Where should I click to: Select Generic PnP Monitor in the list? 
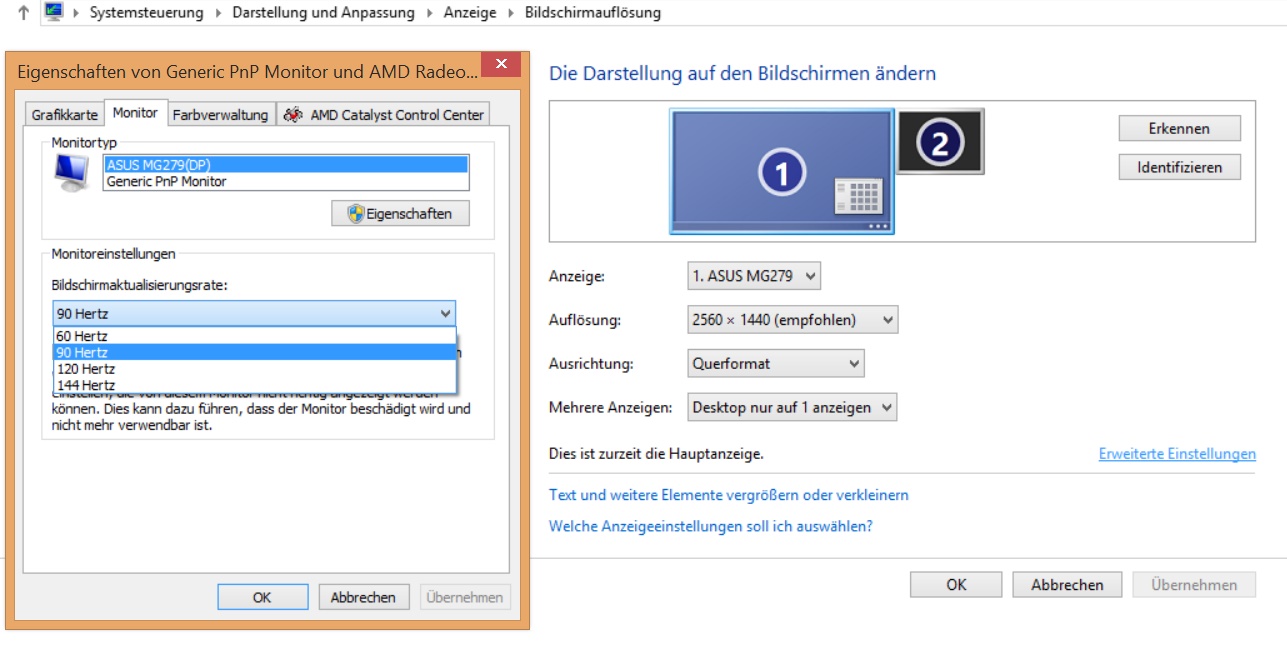[286, 181]
